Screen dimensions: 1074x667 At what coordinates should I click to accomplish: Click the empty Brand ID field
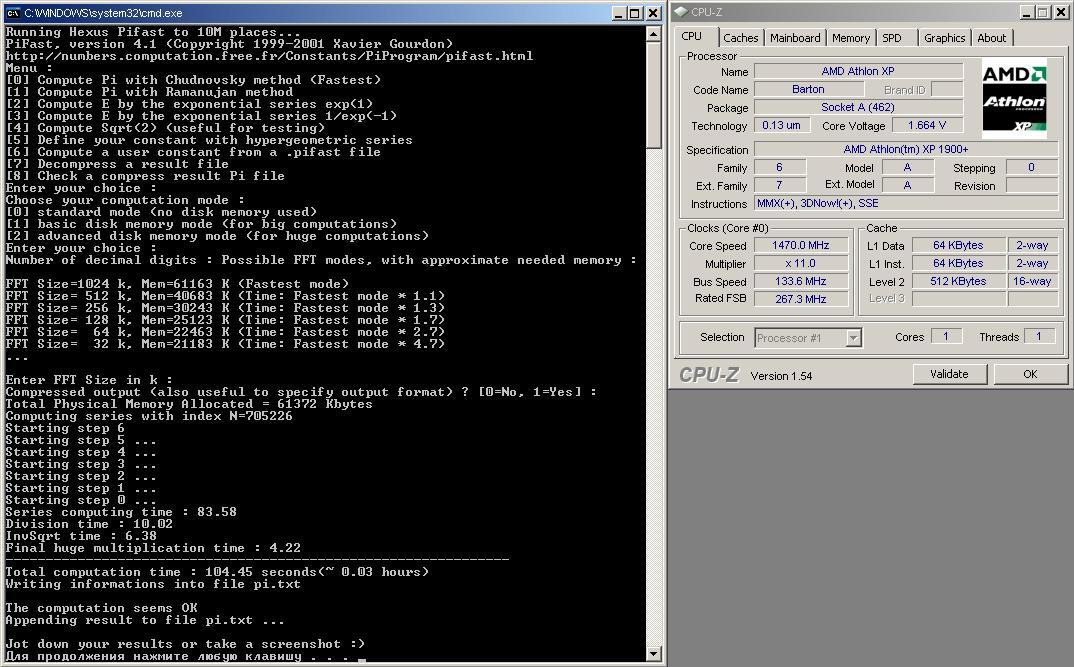pos(947,89)
